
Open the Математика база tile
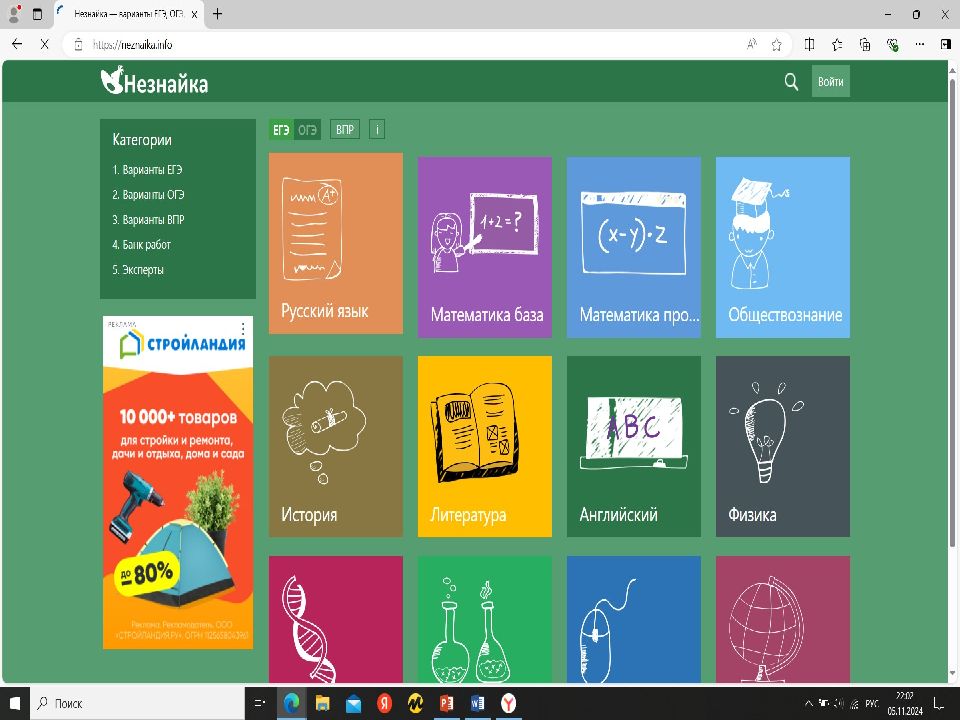pyautogui.click(x=484, y=246)
